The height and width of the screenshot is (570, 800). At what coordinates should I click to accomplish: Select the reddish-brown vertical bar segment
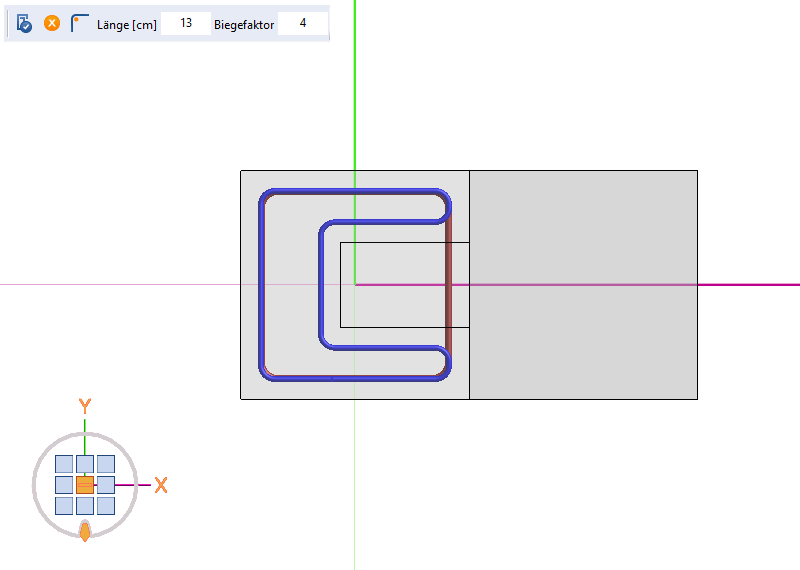click(448, 285)
